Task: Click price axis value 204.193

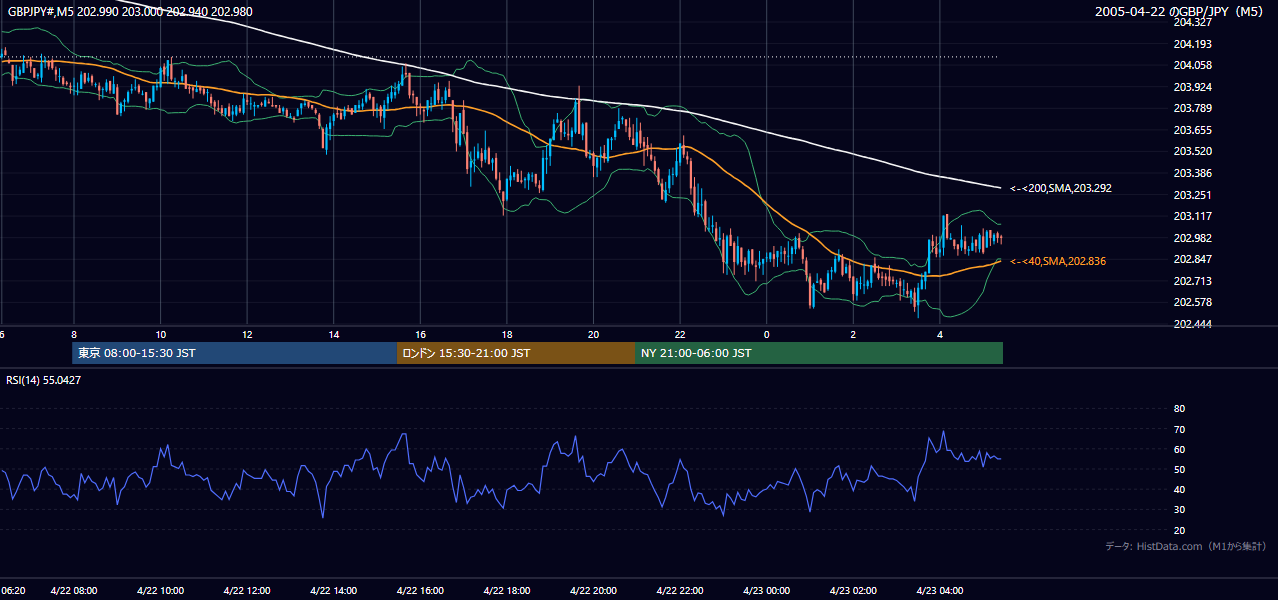Action: point(1193,44)
